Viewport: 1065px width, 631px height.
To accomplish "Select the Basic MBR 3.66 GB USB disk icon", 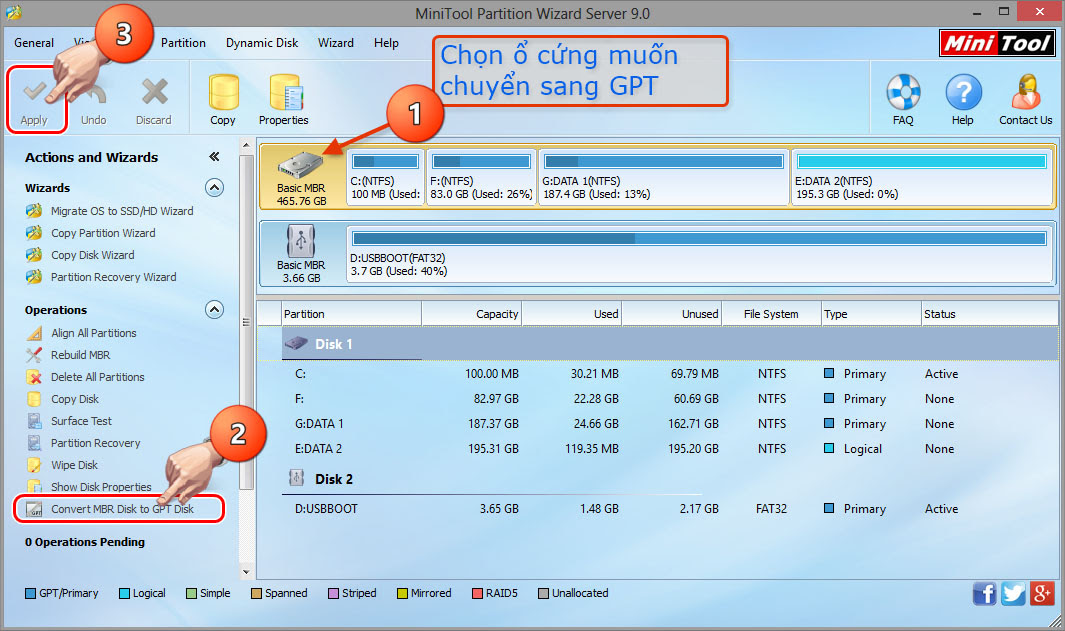I will 300,240.
